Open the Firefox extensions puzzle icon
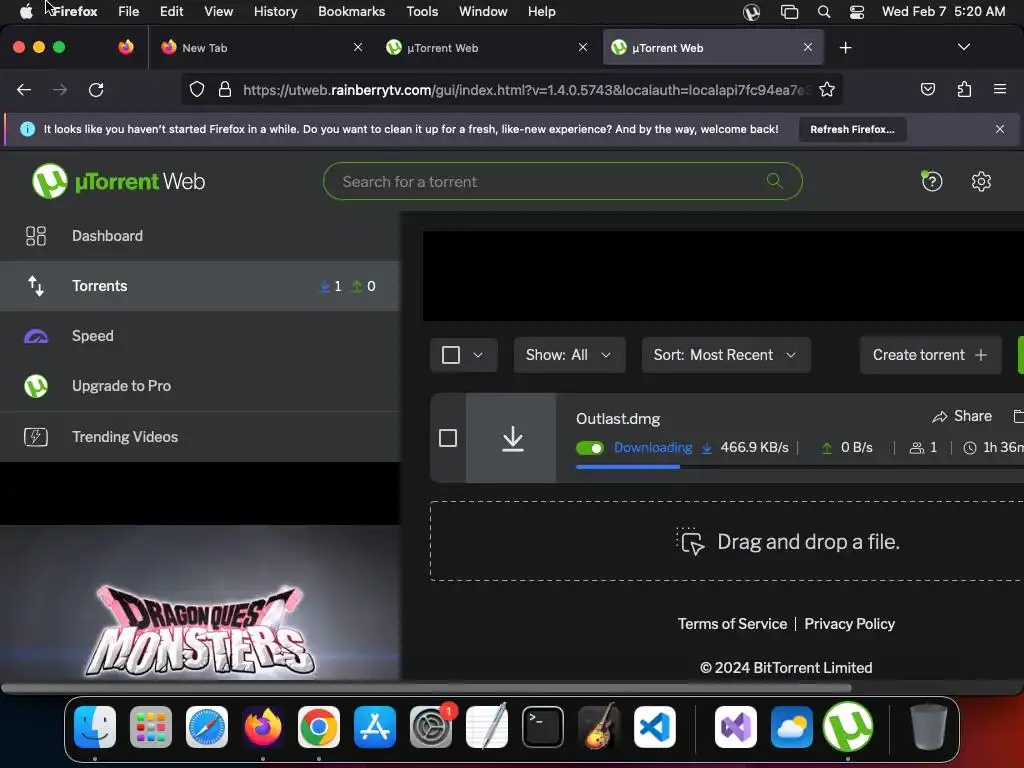The width and height of the screenshot is (1024, 768). click(x=964, y=89)
